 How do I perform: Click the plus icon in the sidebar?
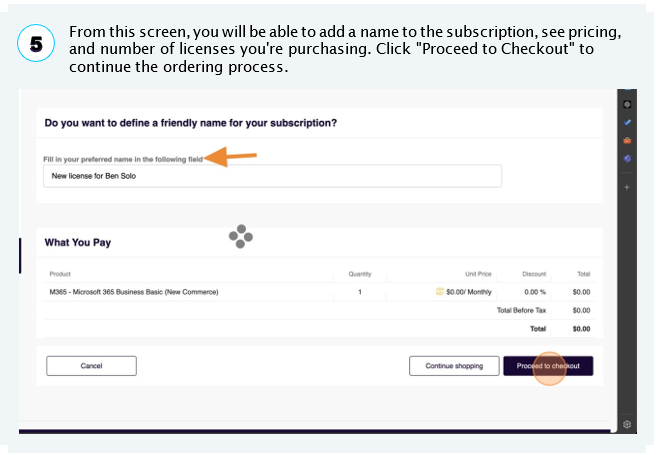627,187
